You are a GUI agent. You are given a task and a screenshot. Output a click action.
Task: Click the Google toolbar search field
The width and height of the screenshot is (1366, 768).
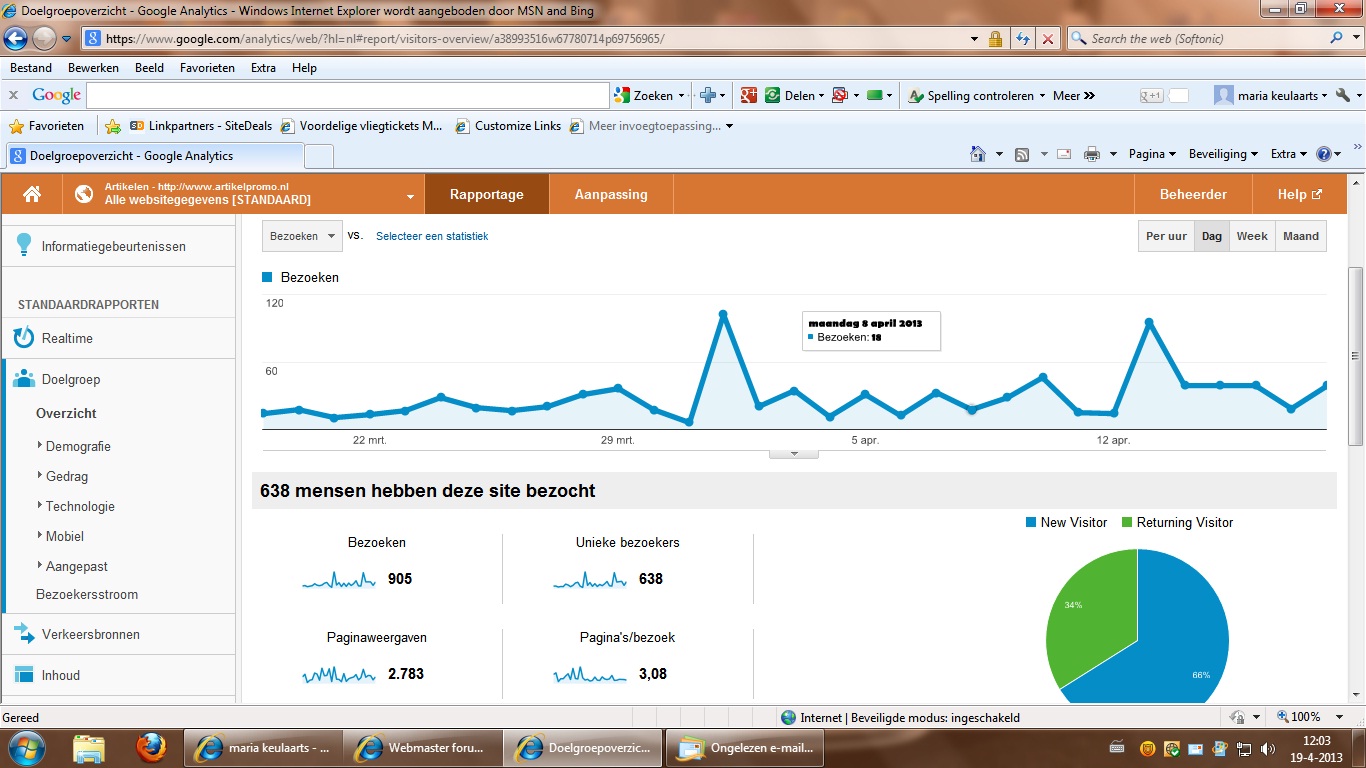(x=348, y=96)
